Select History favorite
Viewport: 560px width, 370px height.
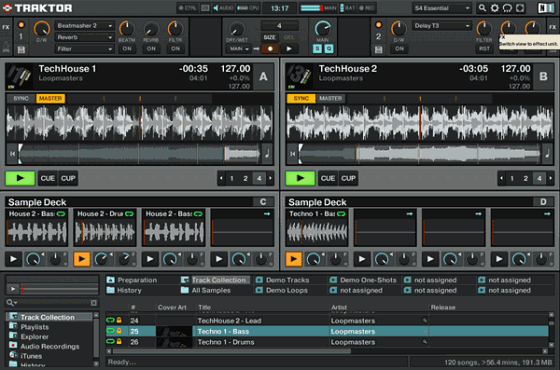tap(124, 290)
